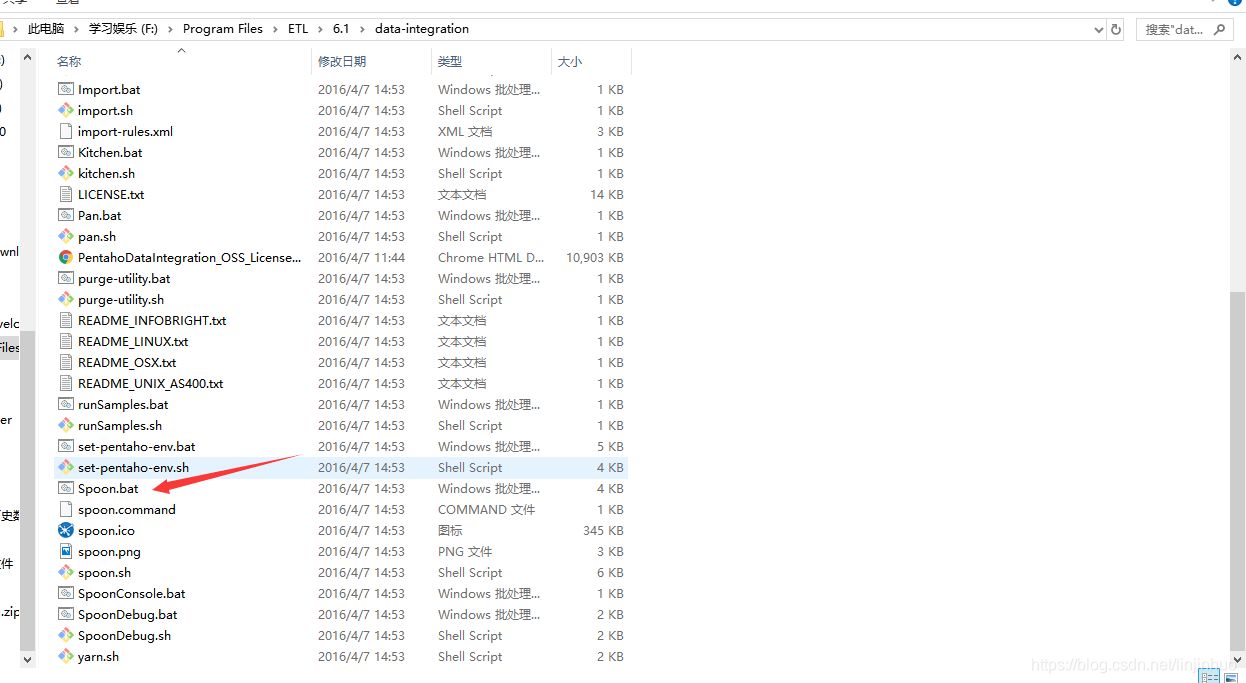
Task: Go to Program Files breadcrumb
Action: coord(223,29)
